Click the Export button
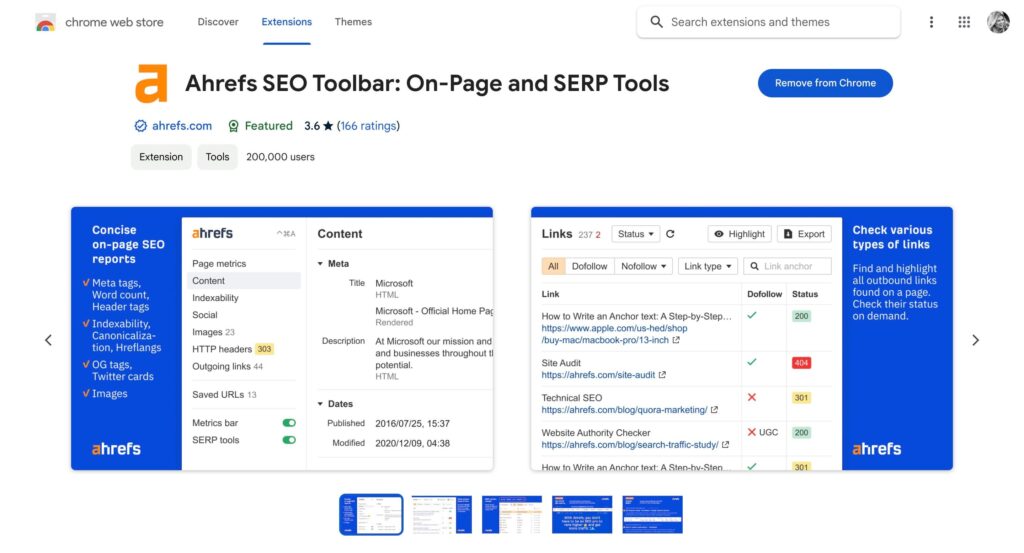This screenshot has width=1024, height=553. pos(804,234)
